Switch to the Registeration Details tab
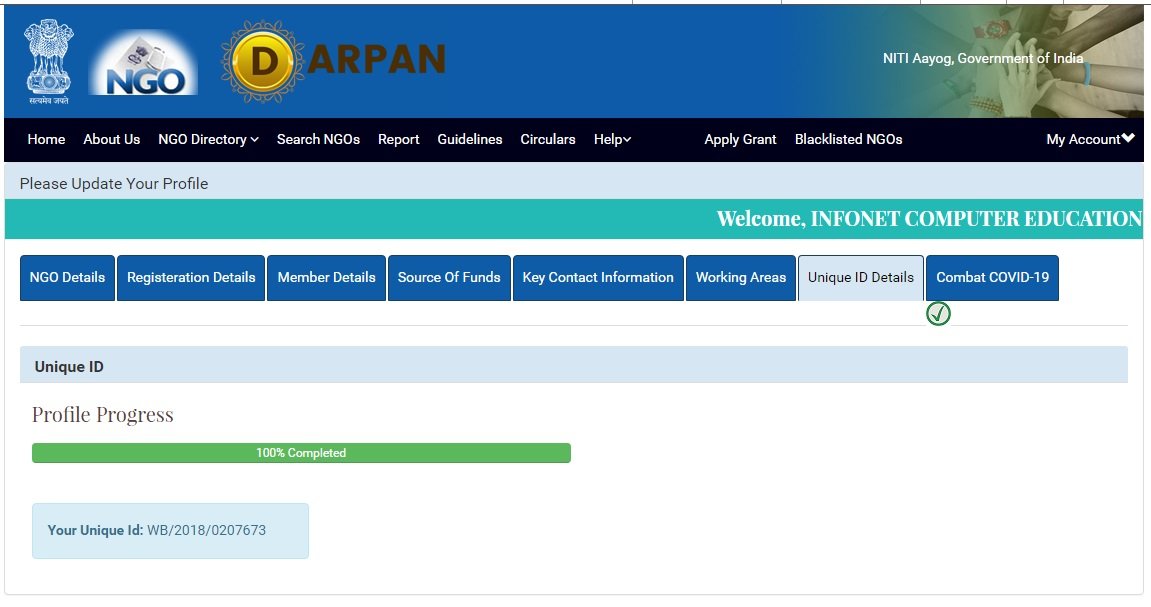 click(x=191, y=277)
